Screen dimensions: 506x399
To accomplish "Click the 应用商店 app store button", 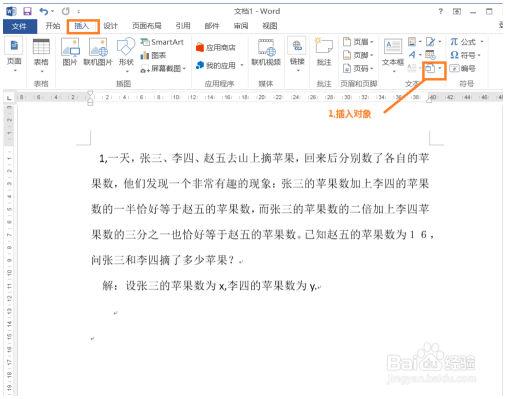I will 215,47.
